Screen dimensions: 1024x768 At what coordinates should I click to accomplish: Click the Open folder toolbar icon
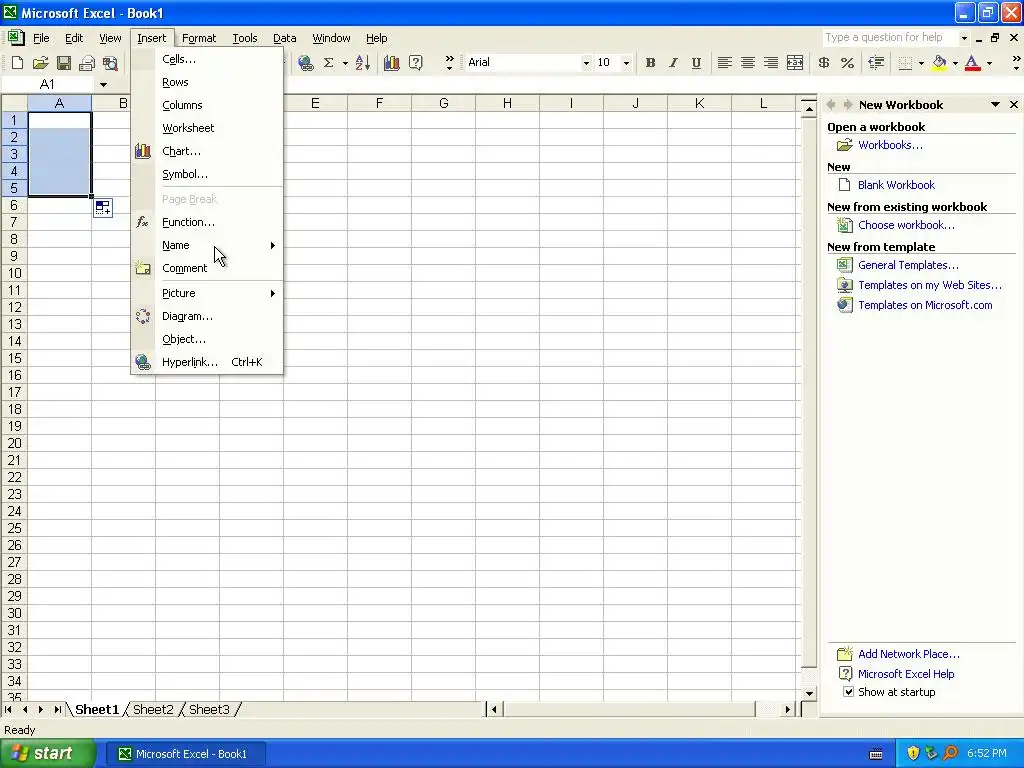[40, 63]
